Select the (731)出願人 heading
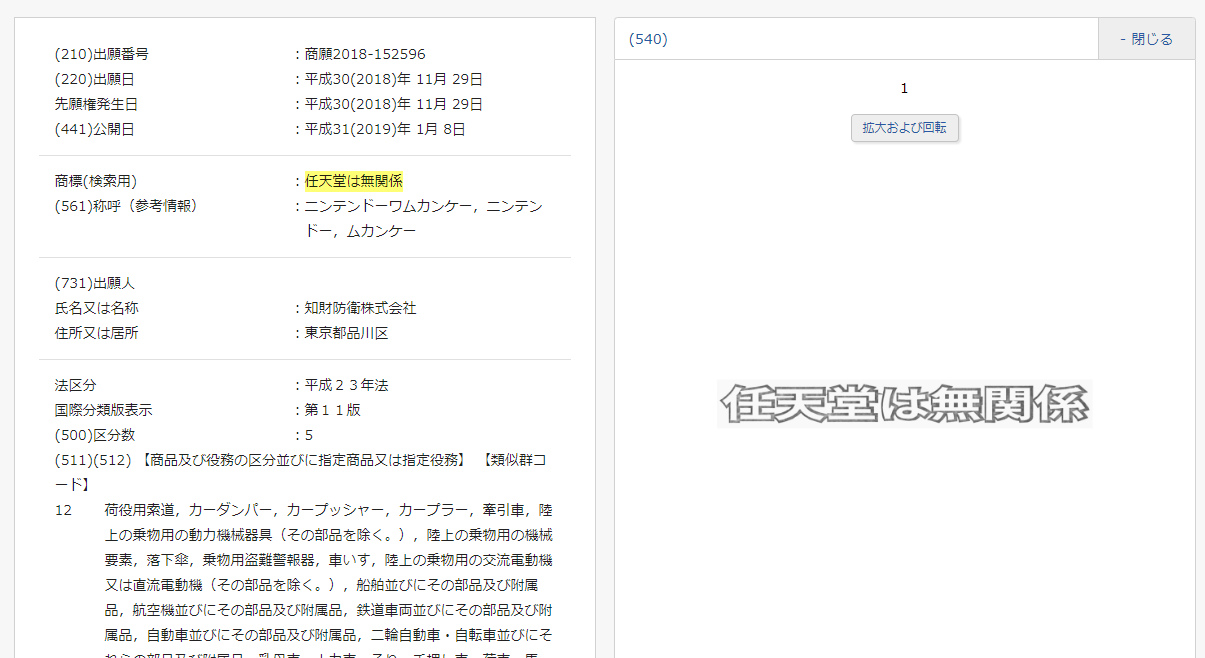This screenshot has width=1205, height=658. tap(95, 283)
